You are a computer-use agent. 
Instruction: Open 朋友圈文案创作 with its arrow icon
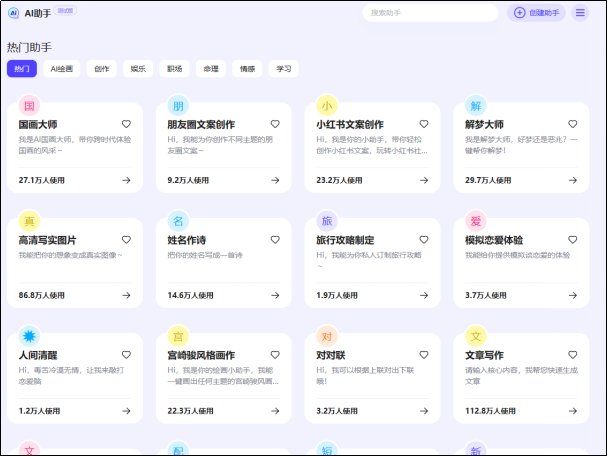275,180
